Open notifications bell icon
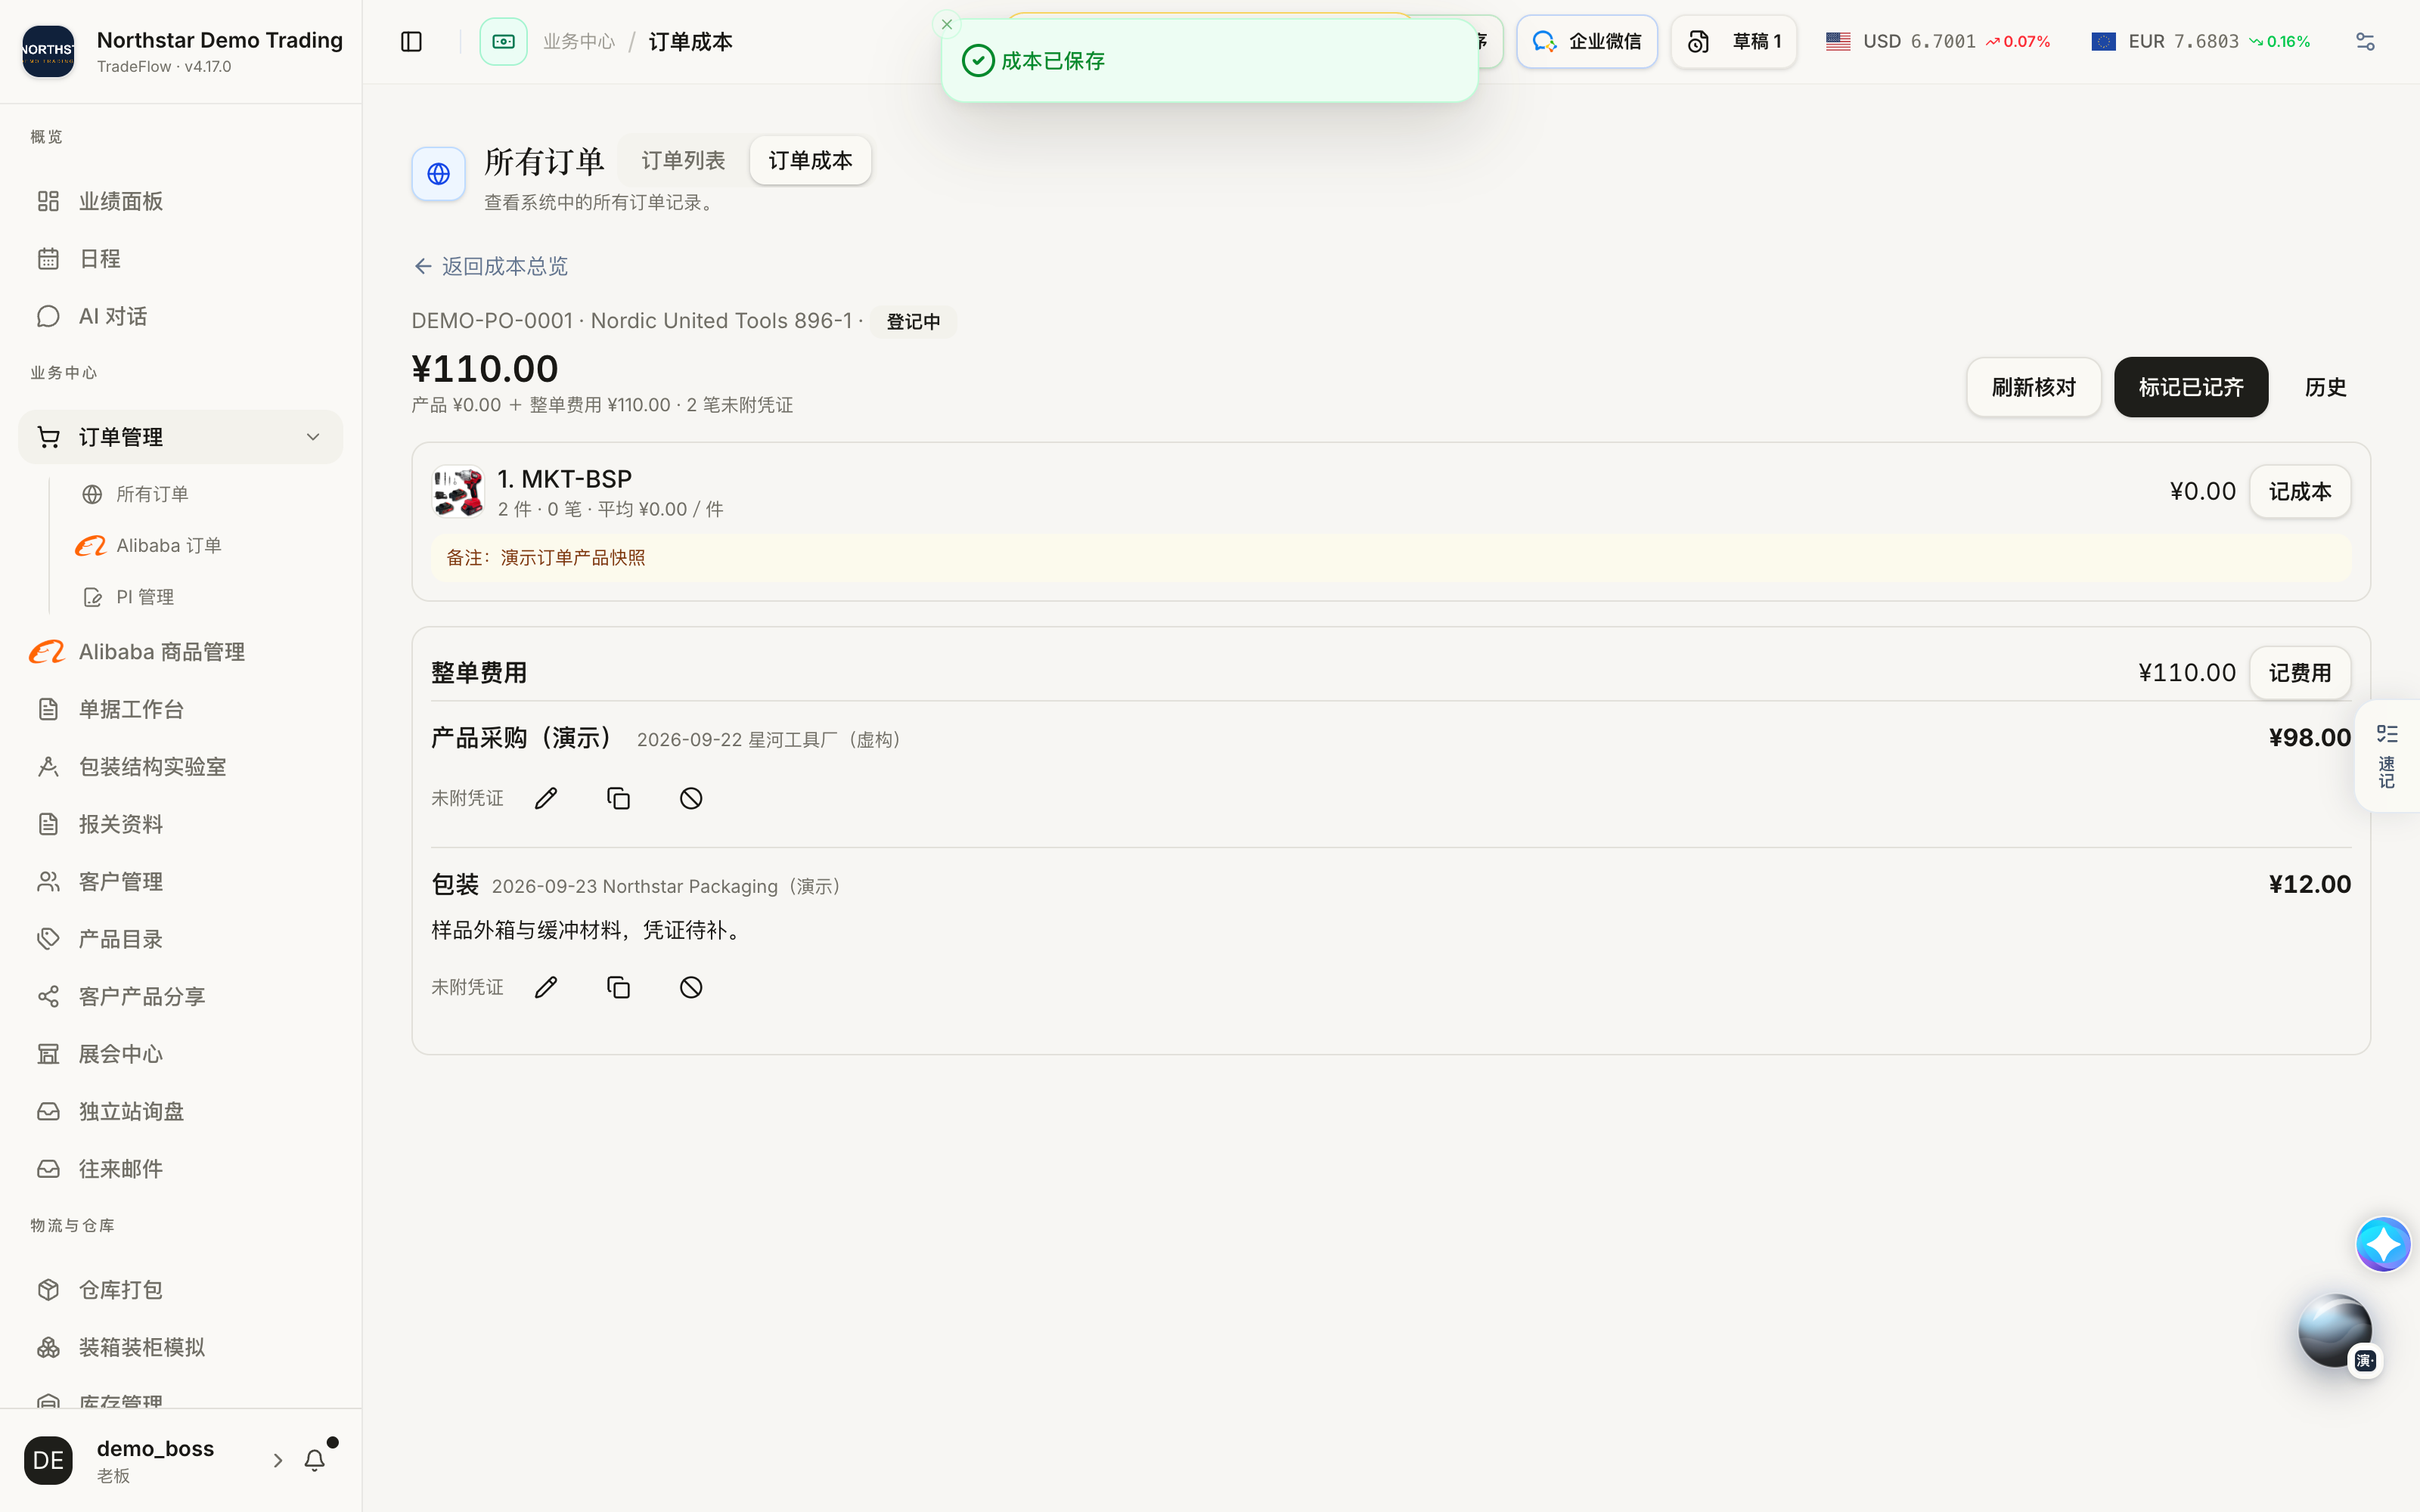The width and height of the screenshot is (2420, 1512). click(314, 1460)
